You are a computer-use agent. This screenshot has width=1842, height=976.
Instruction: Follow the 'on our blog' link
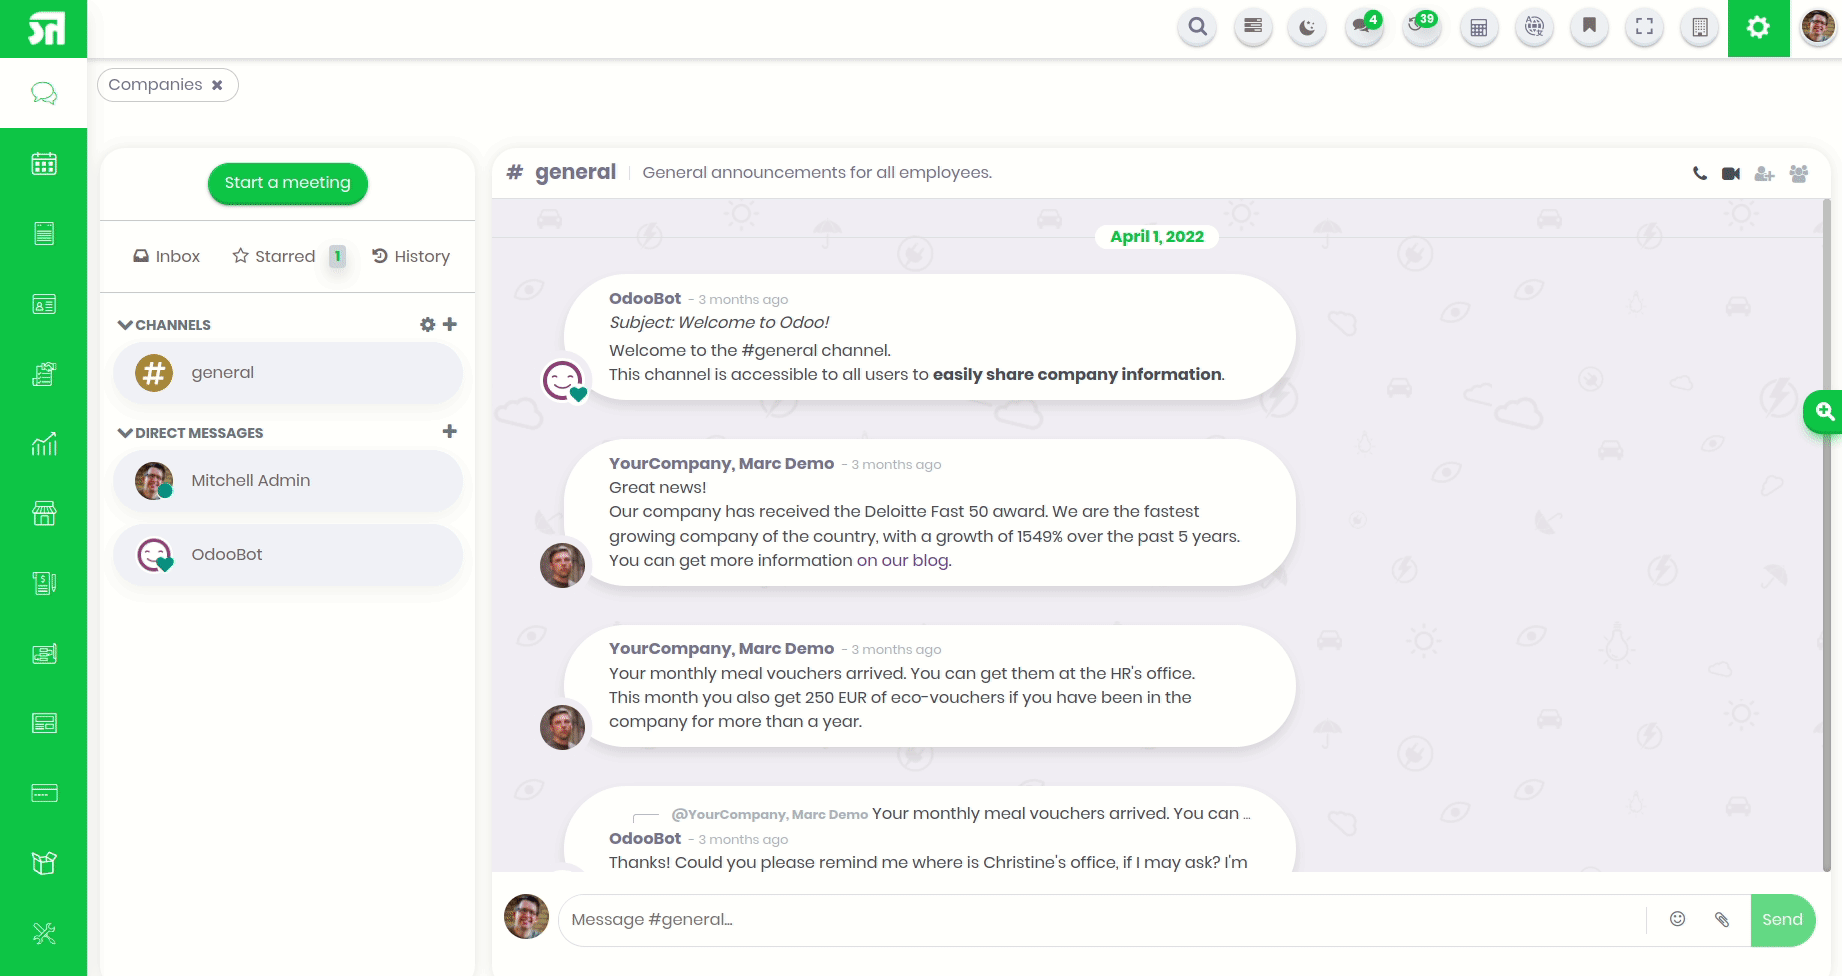pos(903,560)
